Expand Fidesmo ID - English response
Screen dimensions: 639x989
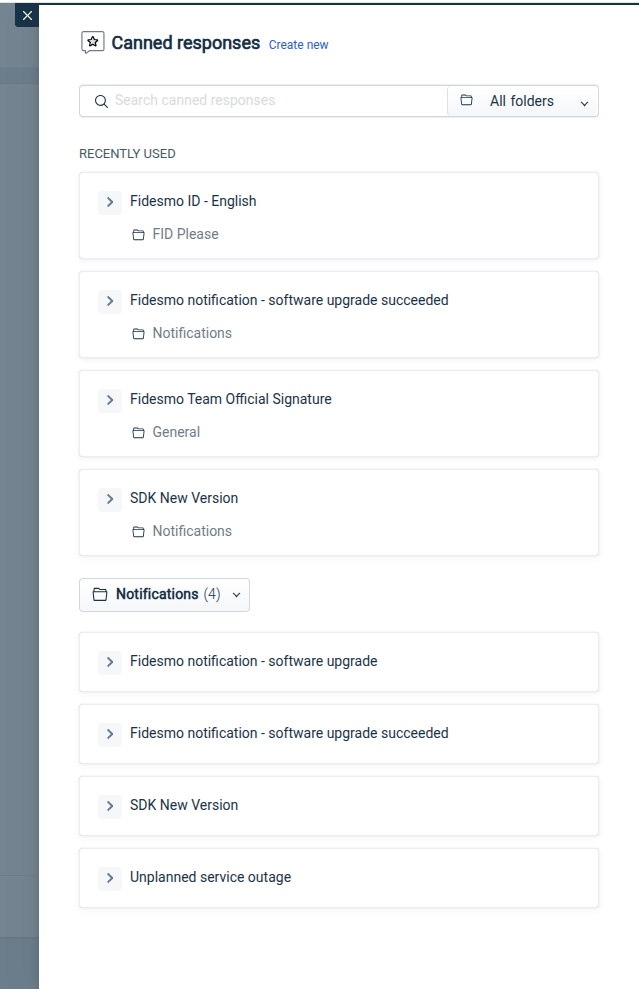(x=110, y=202)
